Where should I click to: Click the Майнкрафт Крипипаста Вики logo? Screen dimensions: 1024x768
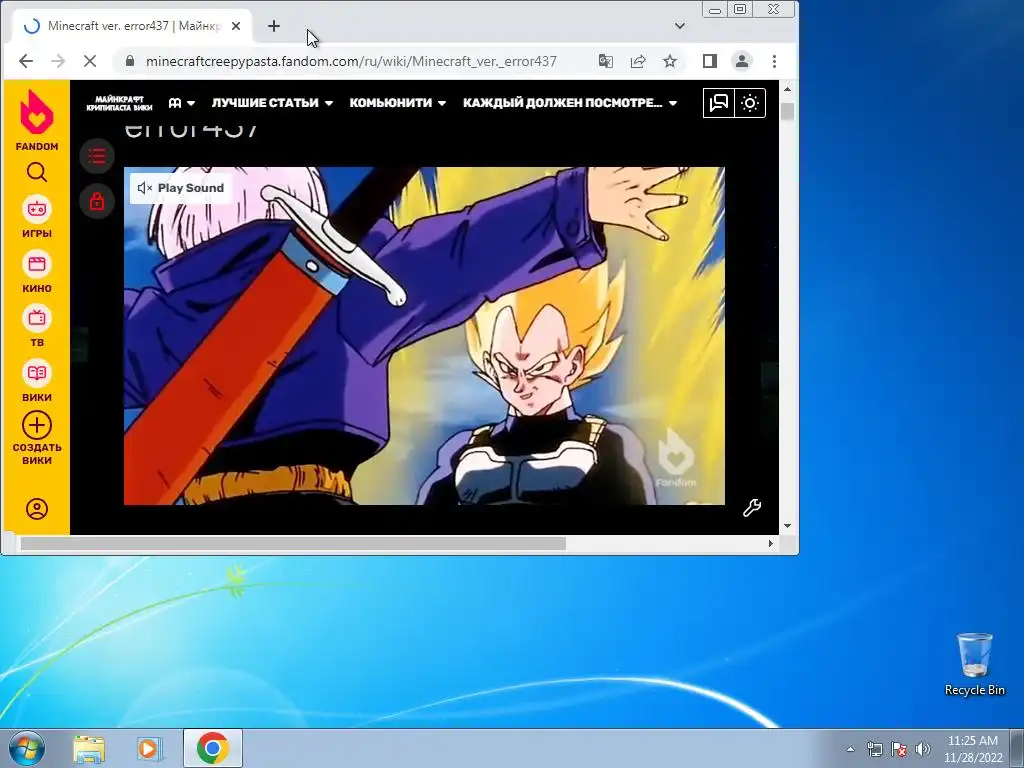point(119,103)
